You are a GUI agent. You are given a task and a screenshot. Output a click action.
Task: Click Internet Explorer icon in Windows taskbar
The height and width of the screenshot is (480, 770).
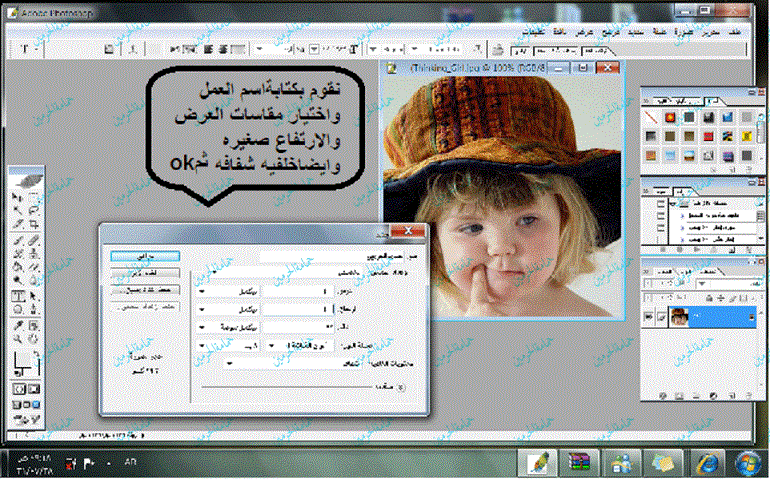[x=708, y=462]
